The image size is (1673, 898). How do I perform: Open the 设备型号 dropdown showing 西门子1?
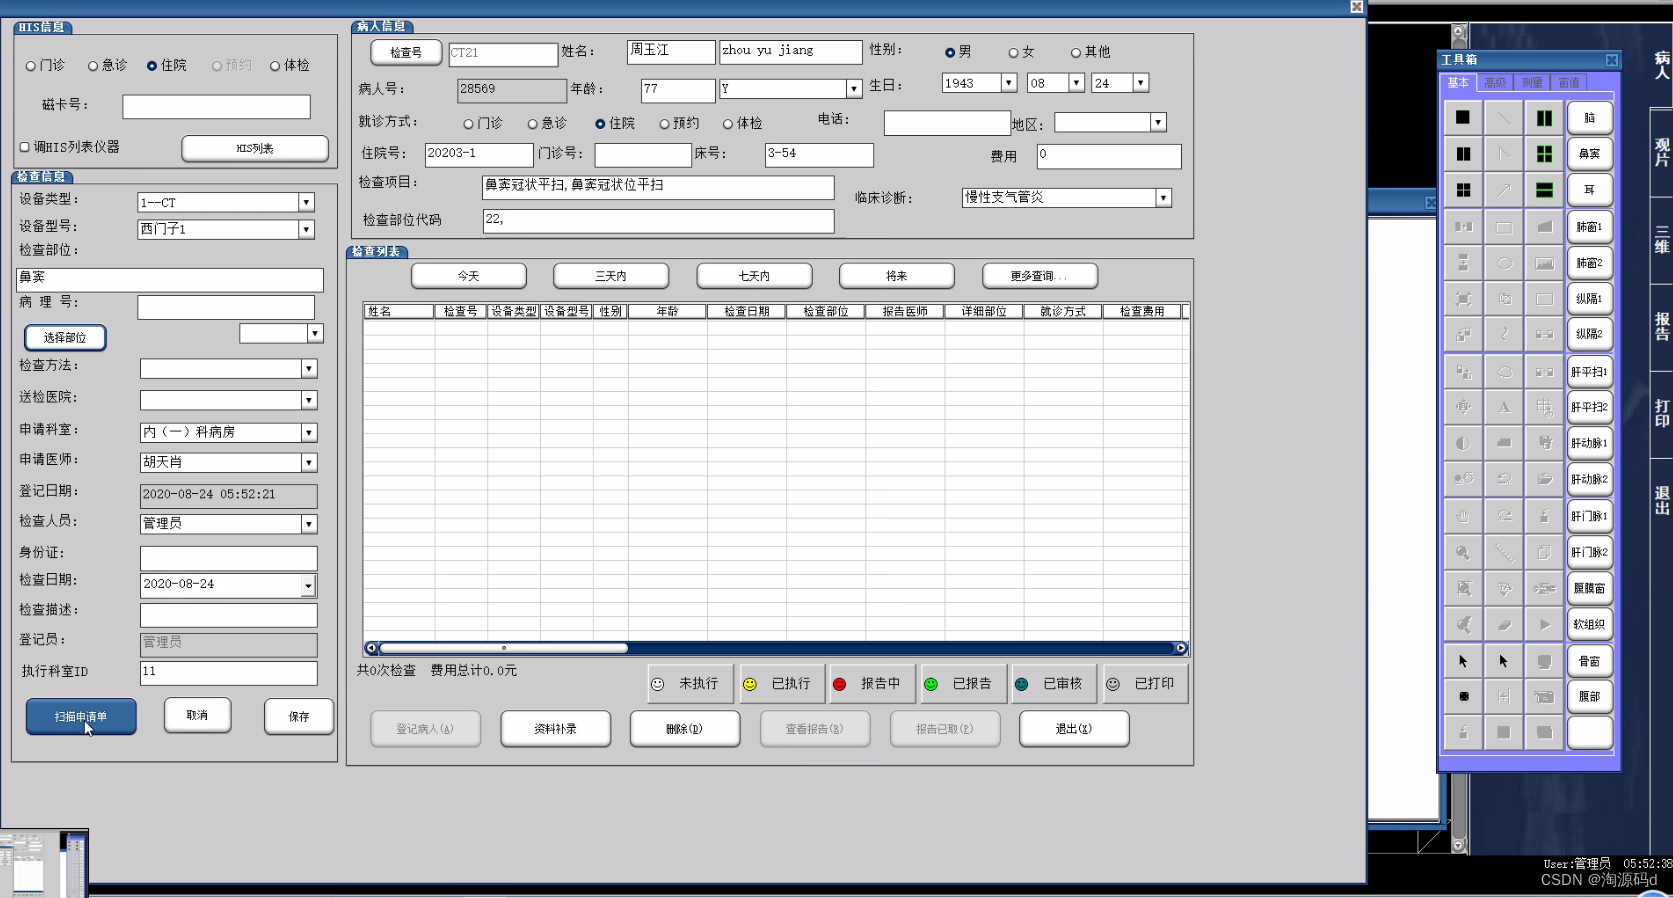(306, 230)
